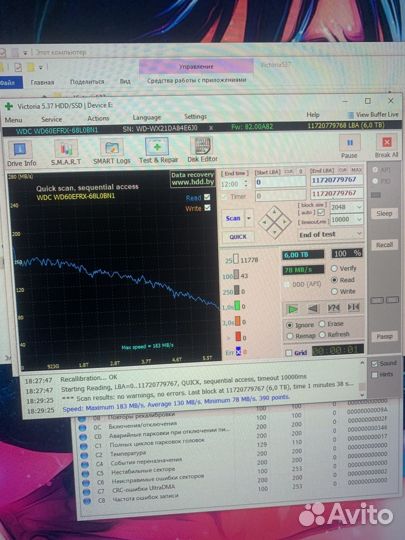Open the Service menu
The image size is (405, 540).
(51, 119)
